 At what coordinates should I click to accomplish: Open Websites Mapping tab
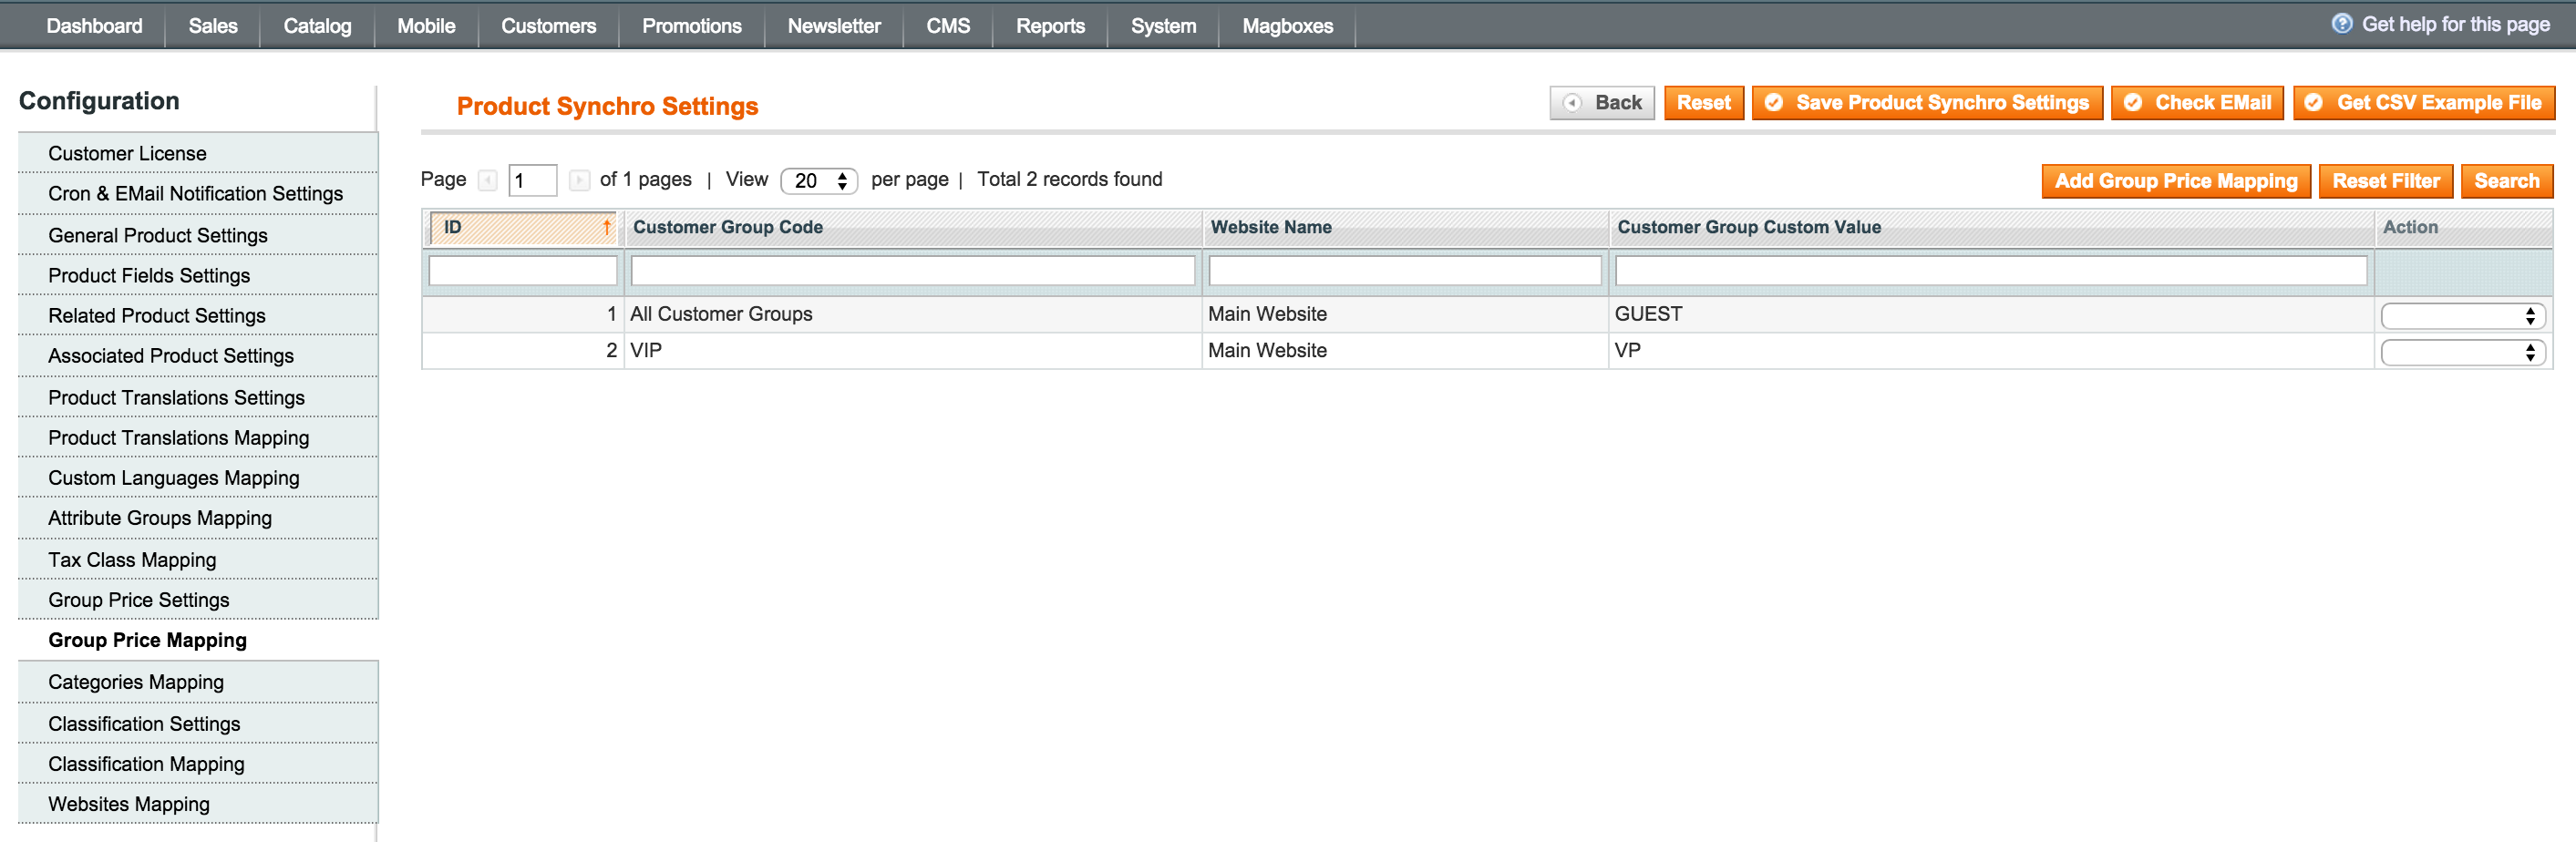click(x=198, y=804)
